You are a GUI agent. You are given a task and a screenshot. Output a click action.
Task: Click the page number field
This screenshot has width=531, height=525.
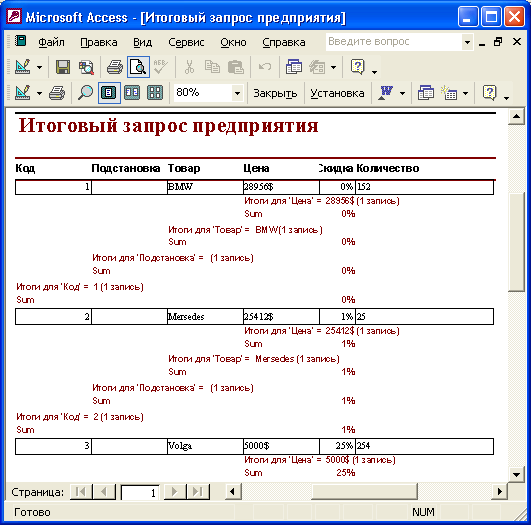(140, 492)
